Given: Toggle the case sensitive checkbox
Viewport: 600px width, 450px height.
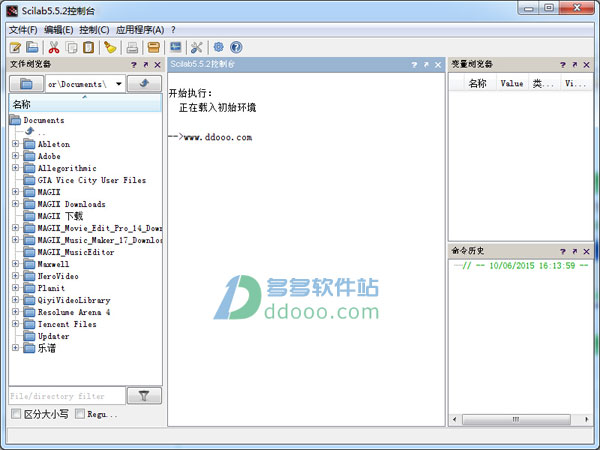Looking at the screenshot, I should tap(16, 414).
